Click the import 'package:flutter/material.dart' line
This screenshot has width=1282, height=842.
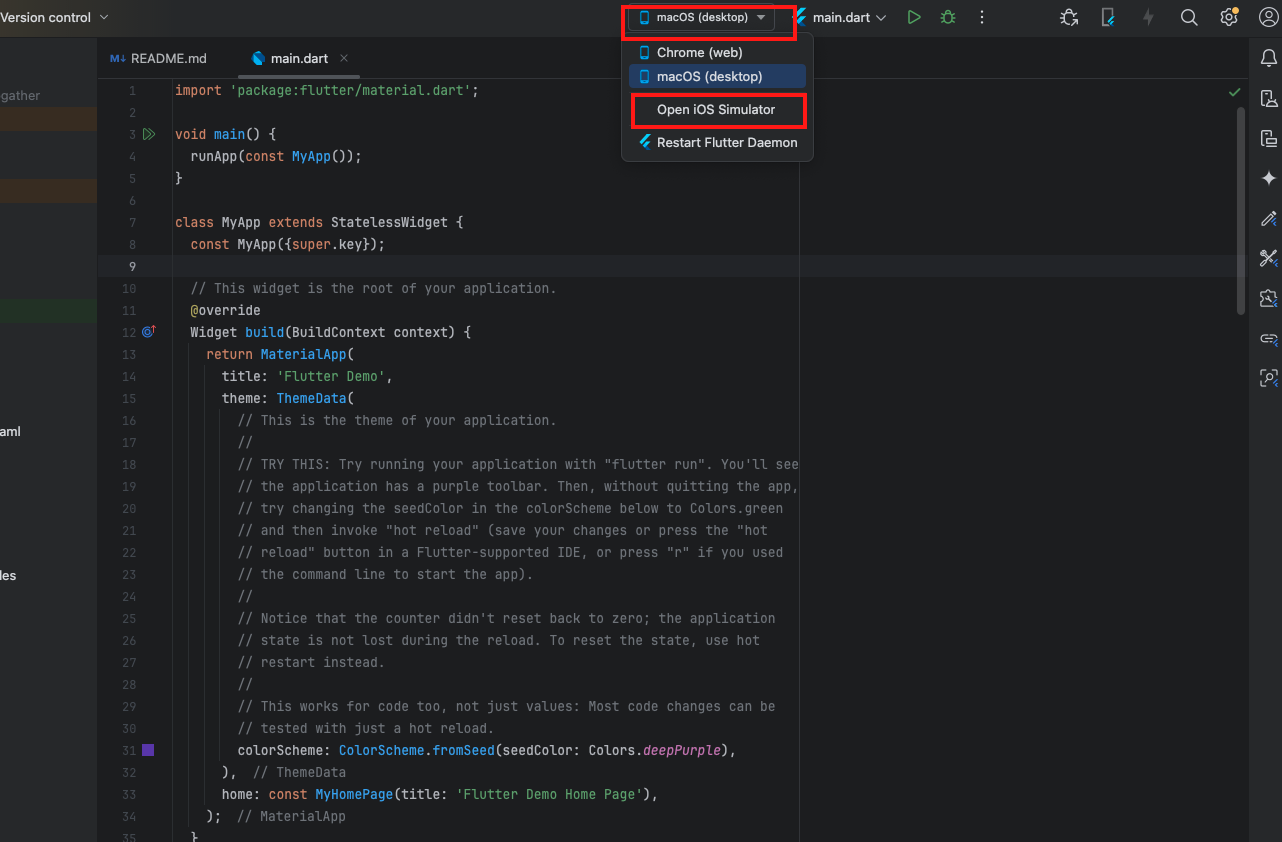coord(327,90)
